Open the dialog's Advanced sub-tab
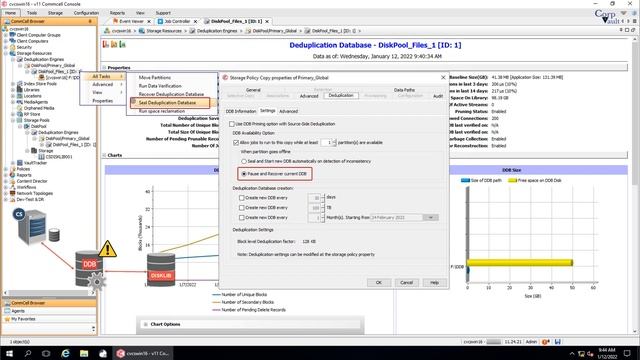Viewport: 640px width, 360px height. coord(289,111)
